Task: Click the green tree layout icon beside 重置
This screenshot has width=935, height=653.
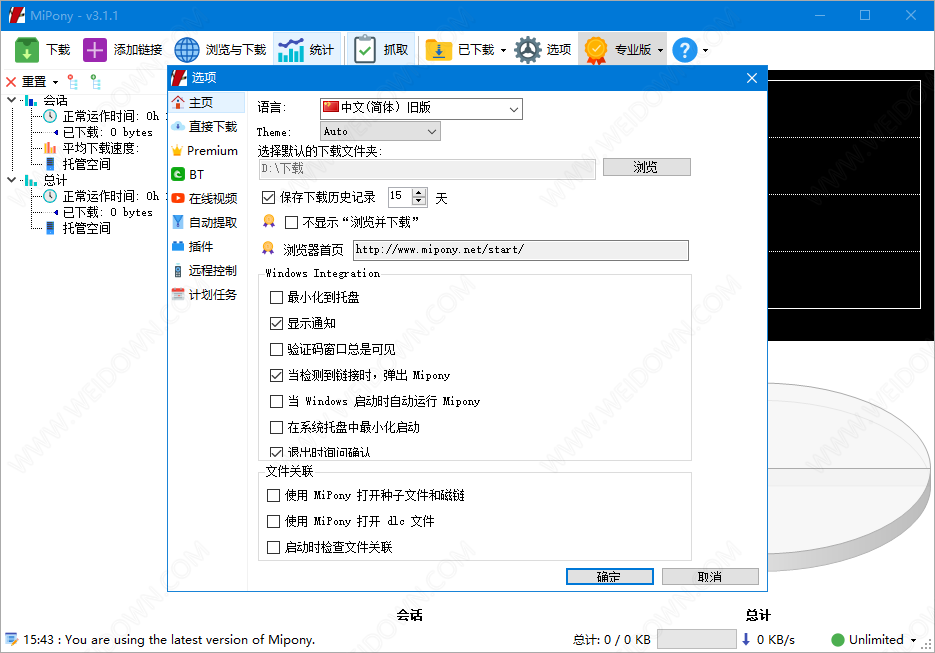Action: click(x=95, y=82)
